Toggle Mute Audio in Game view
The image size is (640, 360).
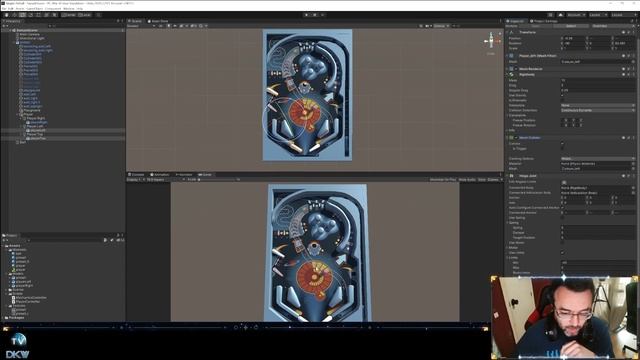pyautogui.click(x=467, y=180)
